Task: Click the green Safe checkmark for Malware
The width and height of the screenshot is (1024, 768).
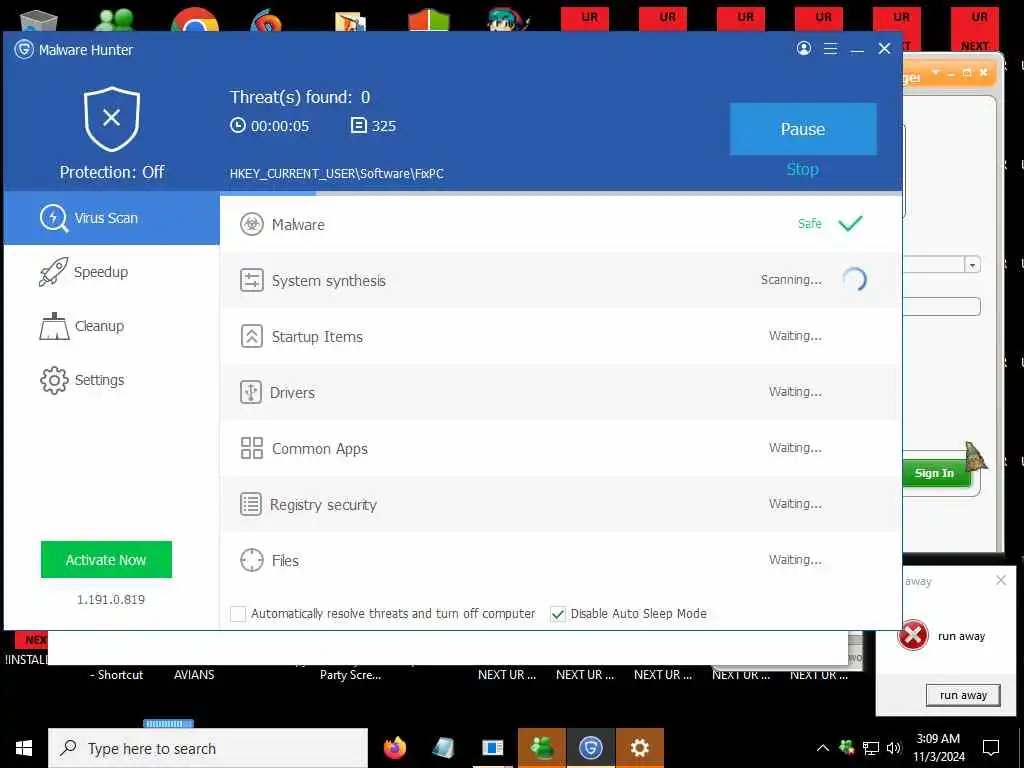Action: 850,223
